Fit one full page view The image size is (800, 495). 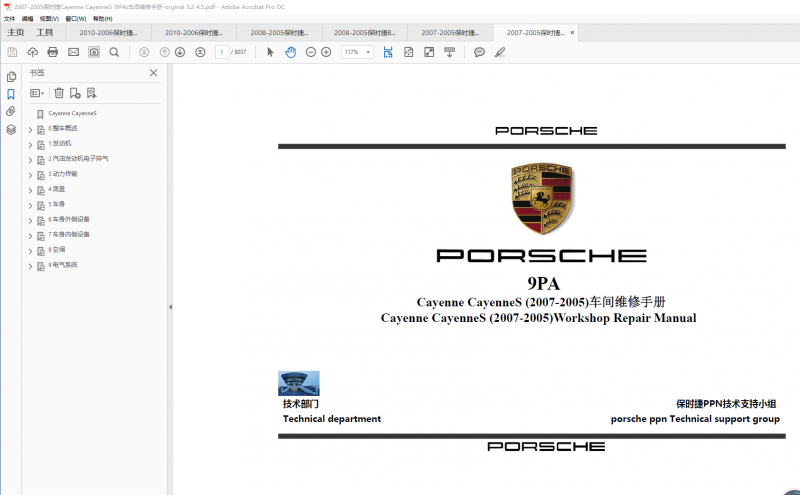tap(409, 52)
